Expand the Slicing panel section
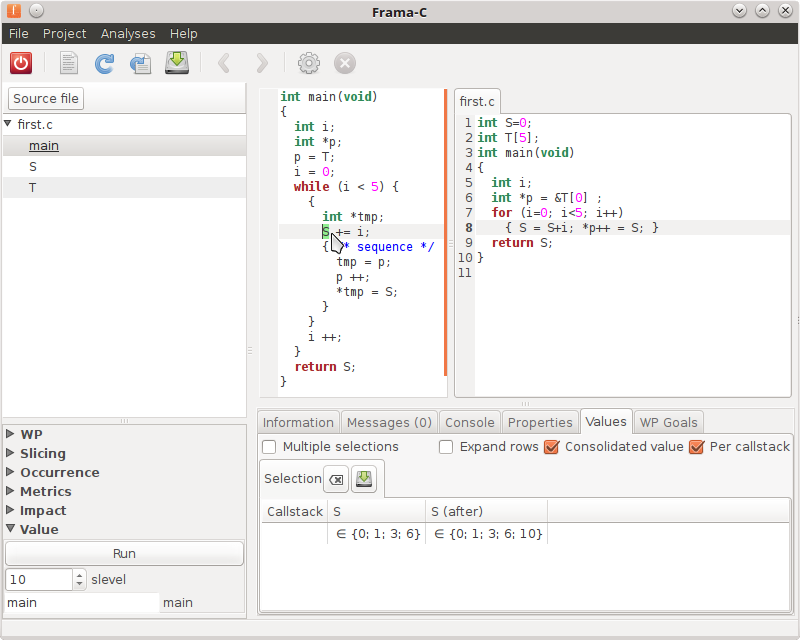800x640 pixels. click(x=10, y=453)
